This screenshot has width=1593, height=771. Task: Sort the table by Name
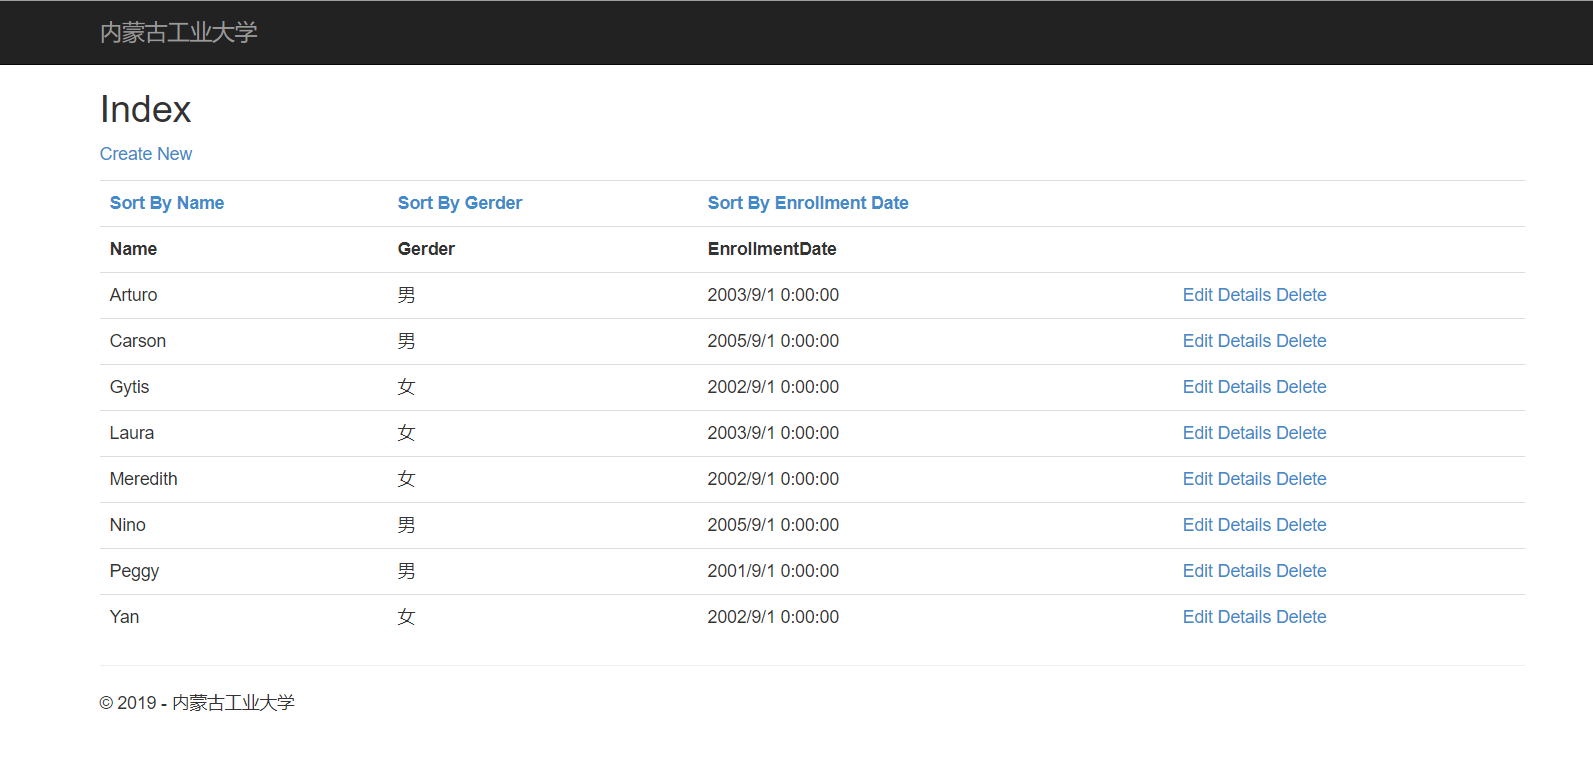pyautogui.click(x=167, y=203)
